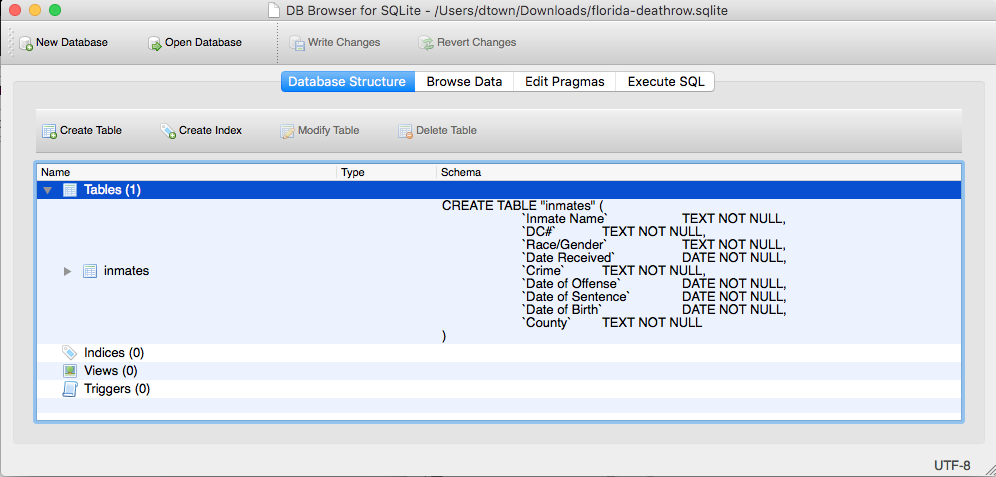Click the Triggers scroll icon
Viewport: 996px width, 477px height.
(x=70, y=389)
